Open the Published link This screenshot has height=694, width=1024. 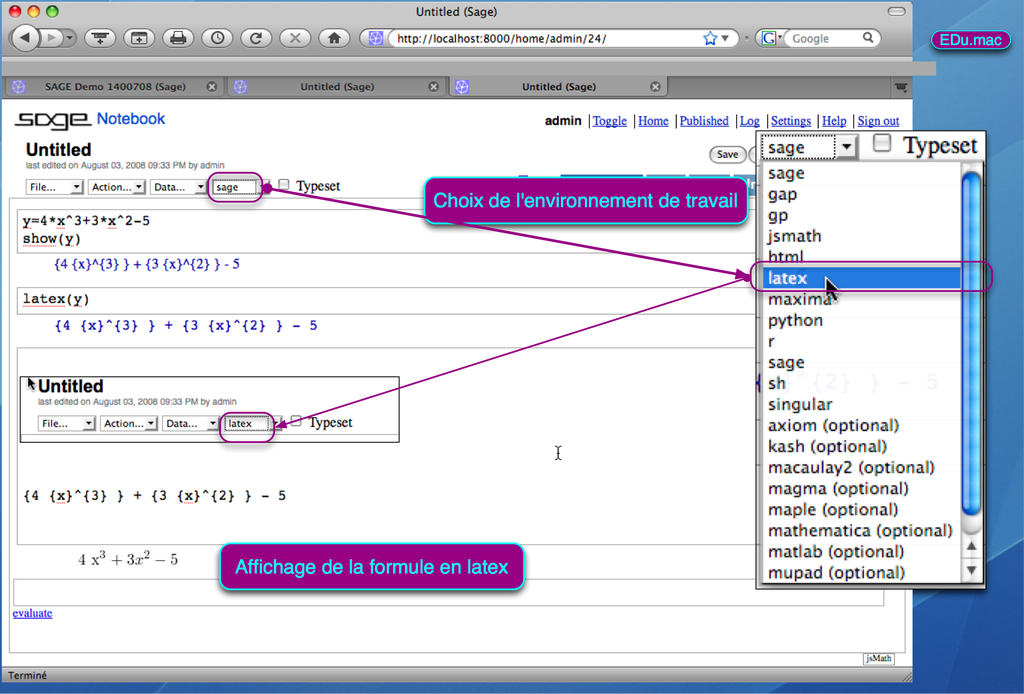pos(704,121)
